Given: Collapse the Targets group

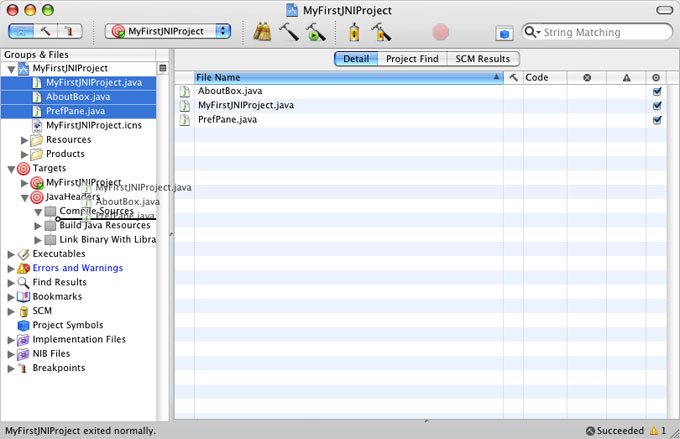Looking at the screenshot, I should tap(12, 169).
